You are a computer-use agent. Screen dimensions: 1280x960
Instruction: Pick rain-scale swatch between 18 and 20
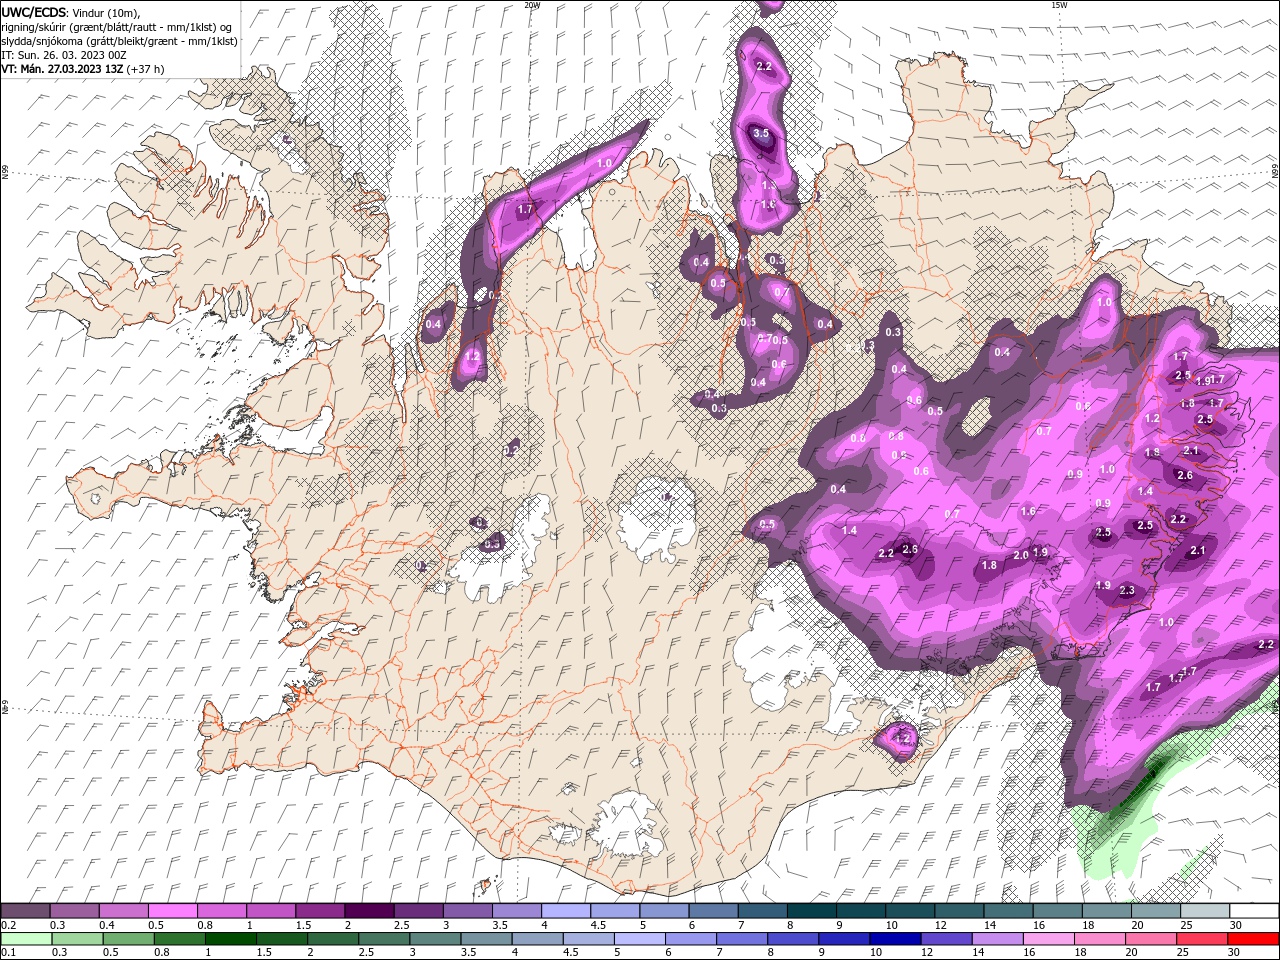pos(1099,939)
